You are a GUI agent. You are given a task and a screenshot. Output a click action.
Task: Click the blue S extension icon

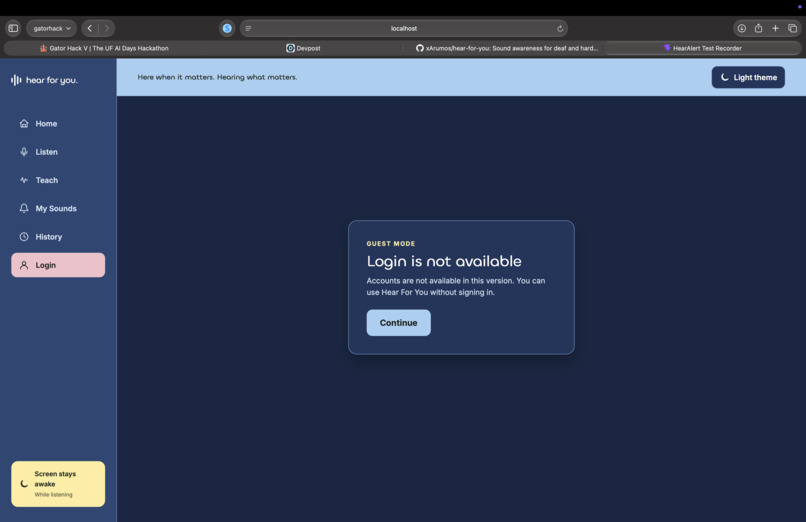coord(227,28)
